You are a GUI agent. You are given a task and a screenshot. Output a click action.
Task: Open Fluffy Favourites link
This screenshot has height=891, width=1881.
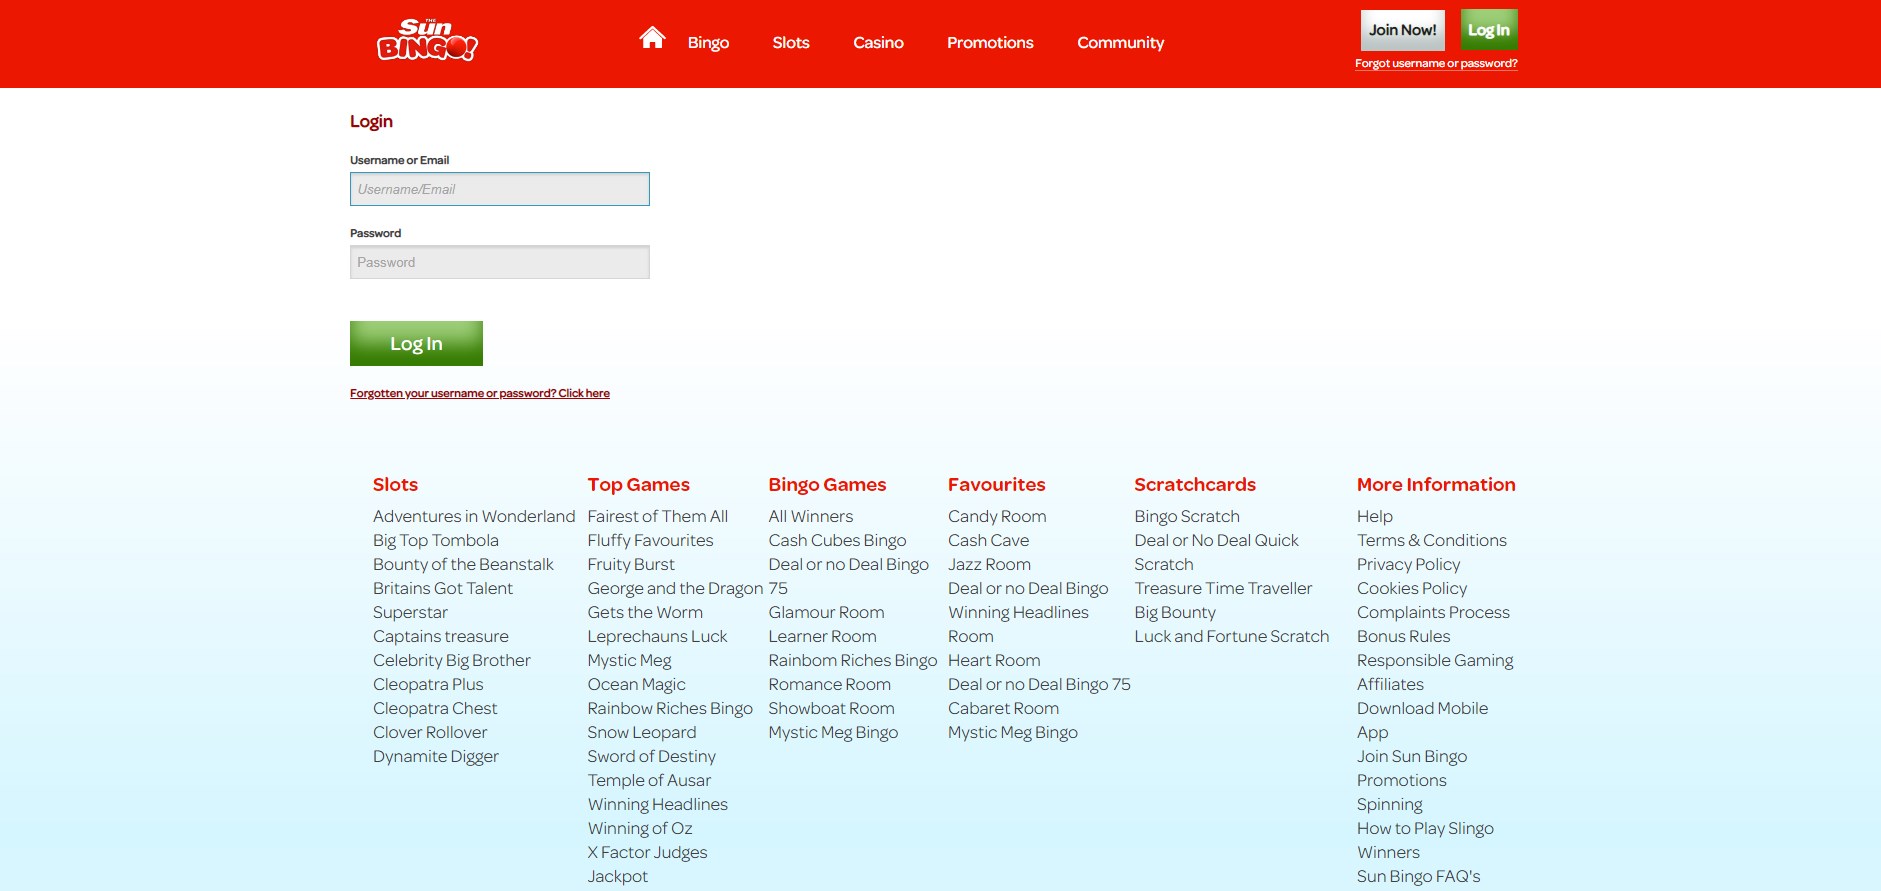(651, 540)
